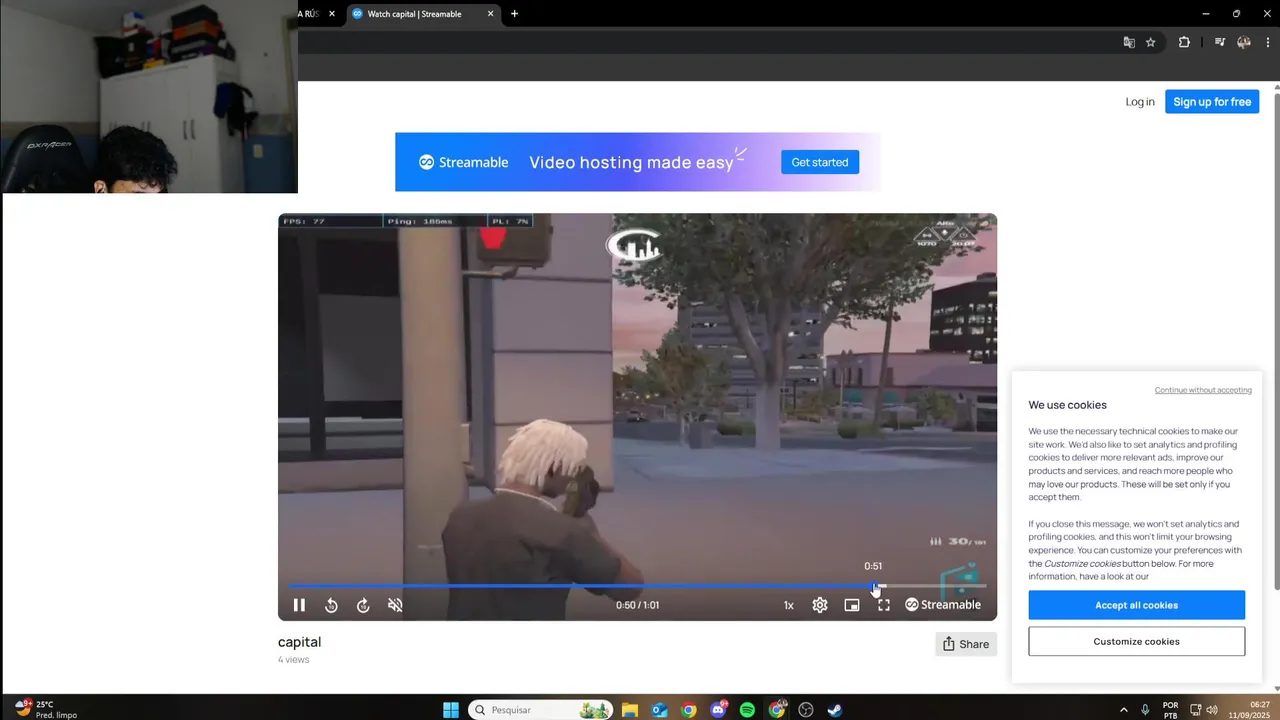1280x720 pixels.
Task: Open the browser extensions menu
Action: tap(1184, 42)
